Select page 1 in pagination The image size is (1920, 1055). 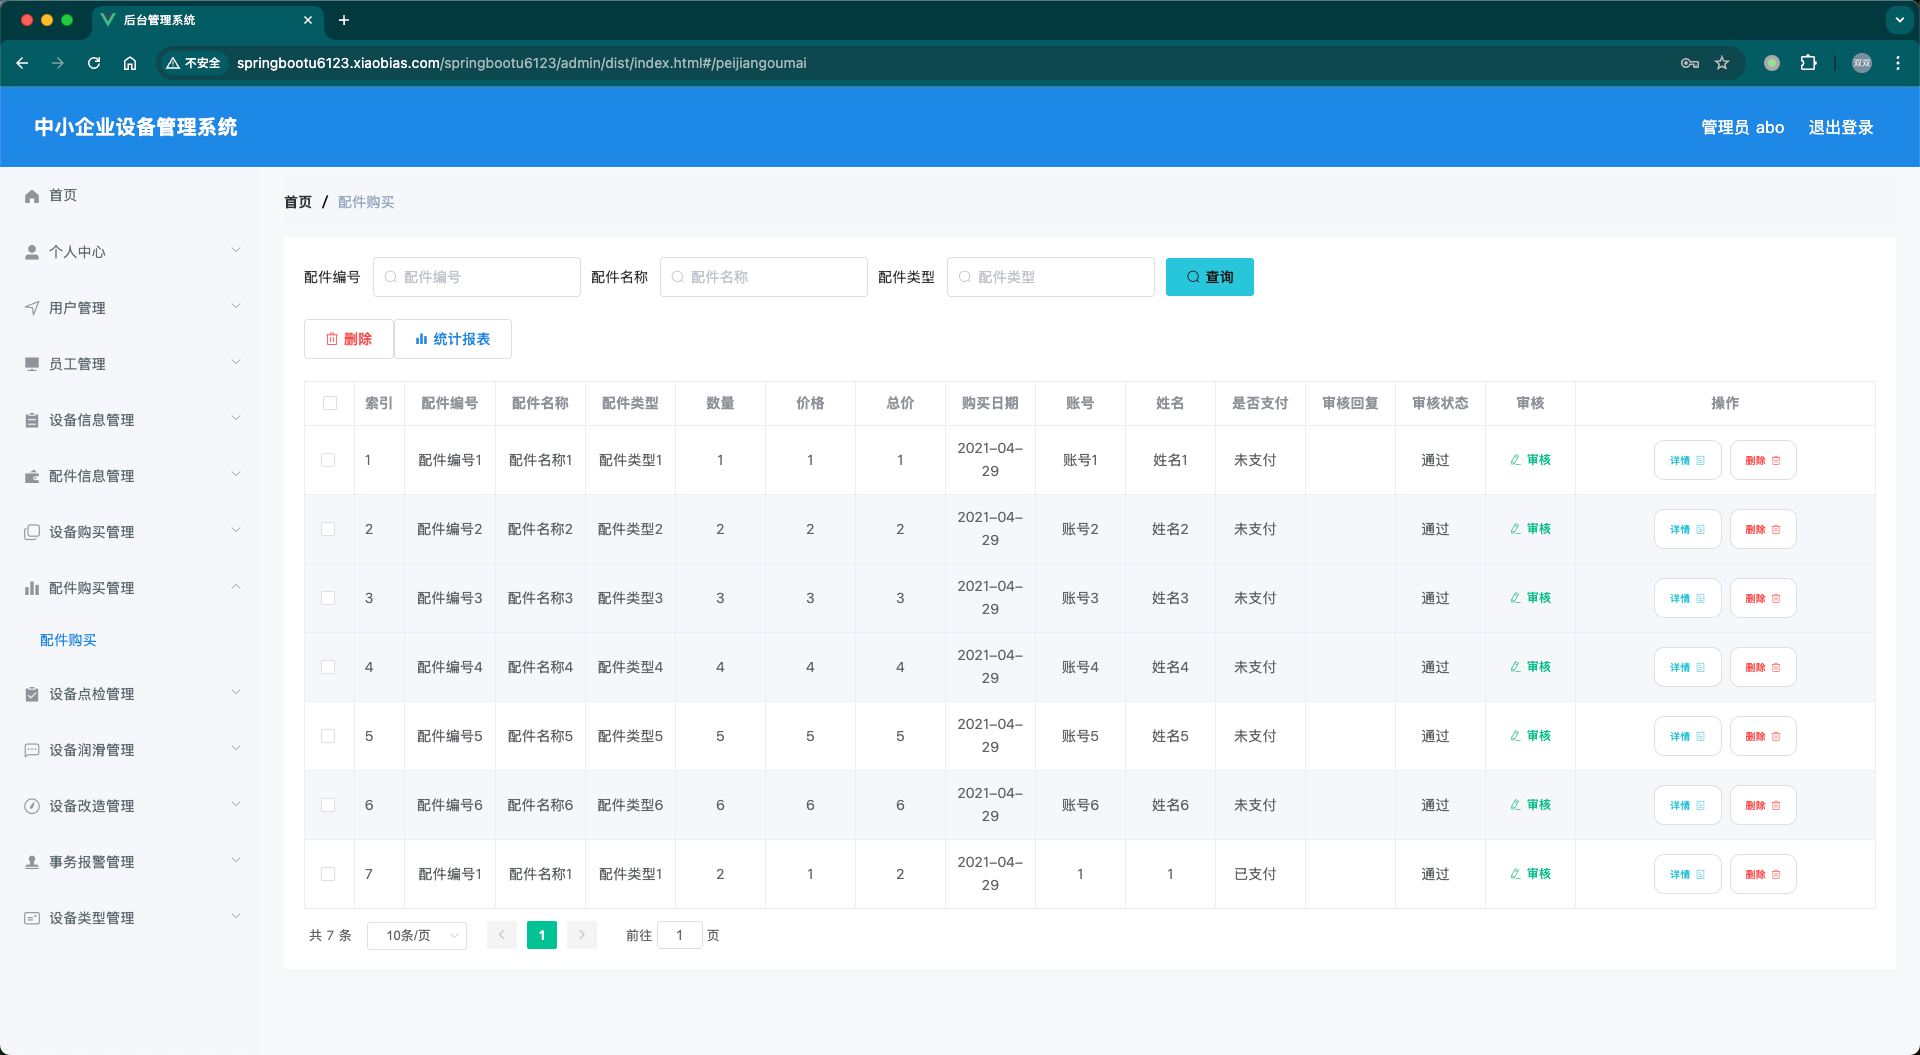point(542,936)
